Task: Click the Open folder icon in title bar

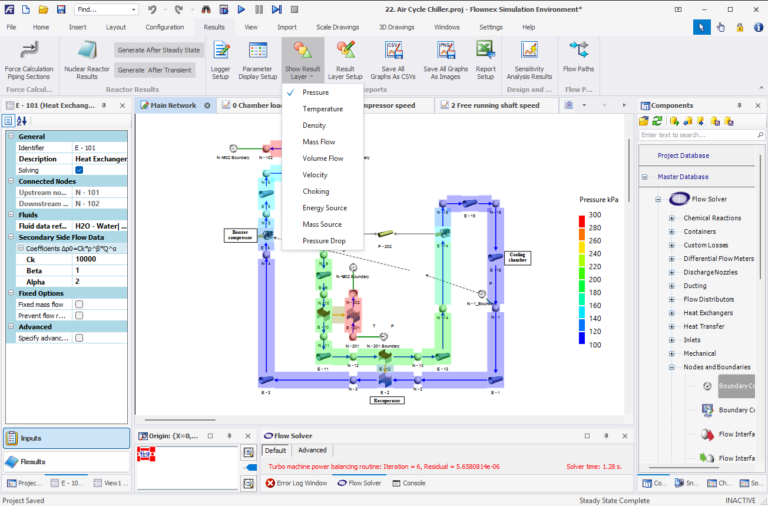Action: (43, 9)
